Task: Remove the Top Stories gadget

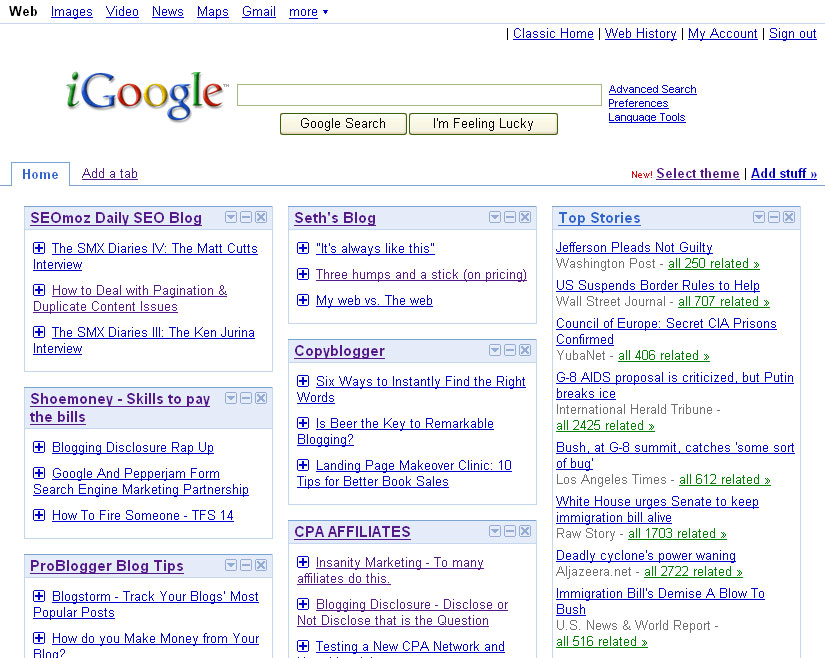Action: (789, 217)
